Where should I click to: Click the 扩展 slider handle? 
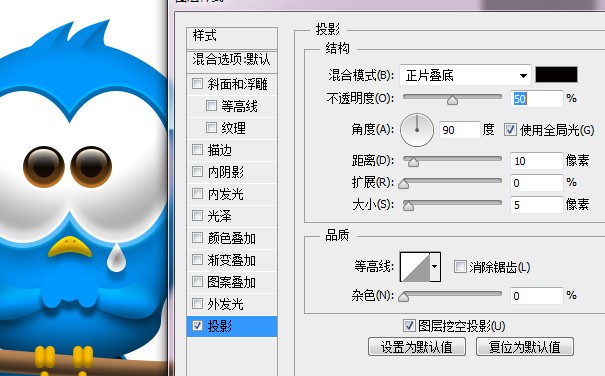point(404,184)
